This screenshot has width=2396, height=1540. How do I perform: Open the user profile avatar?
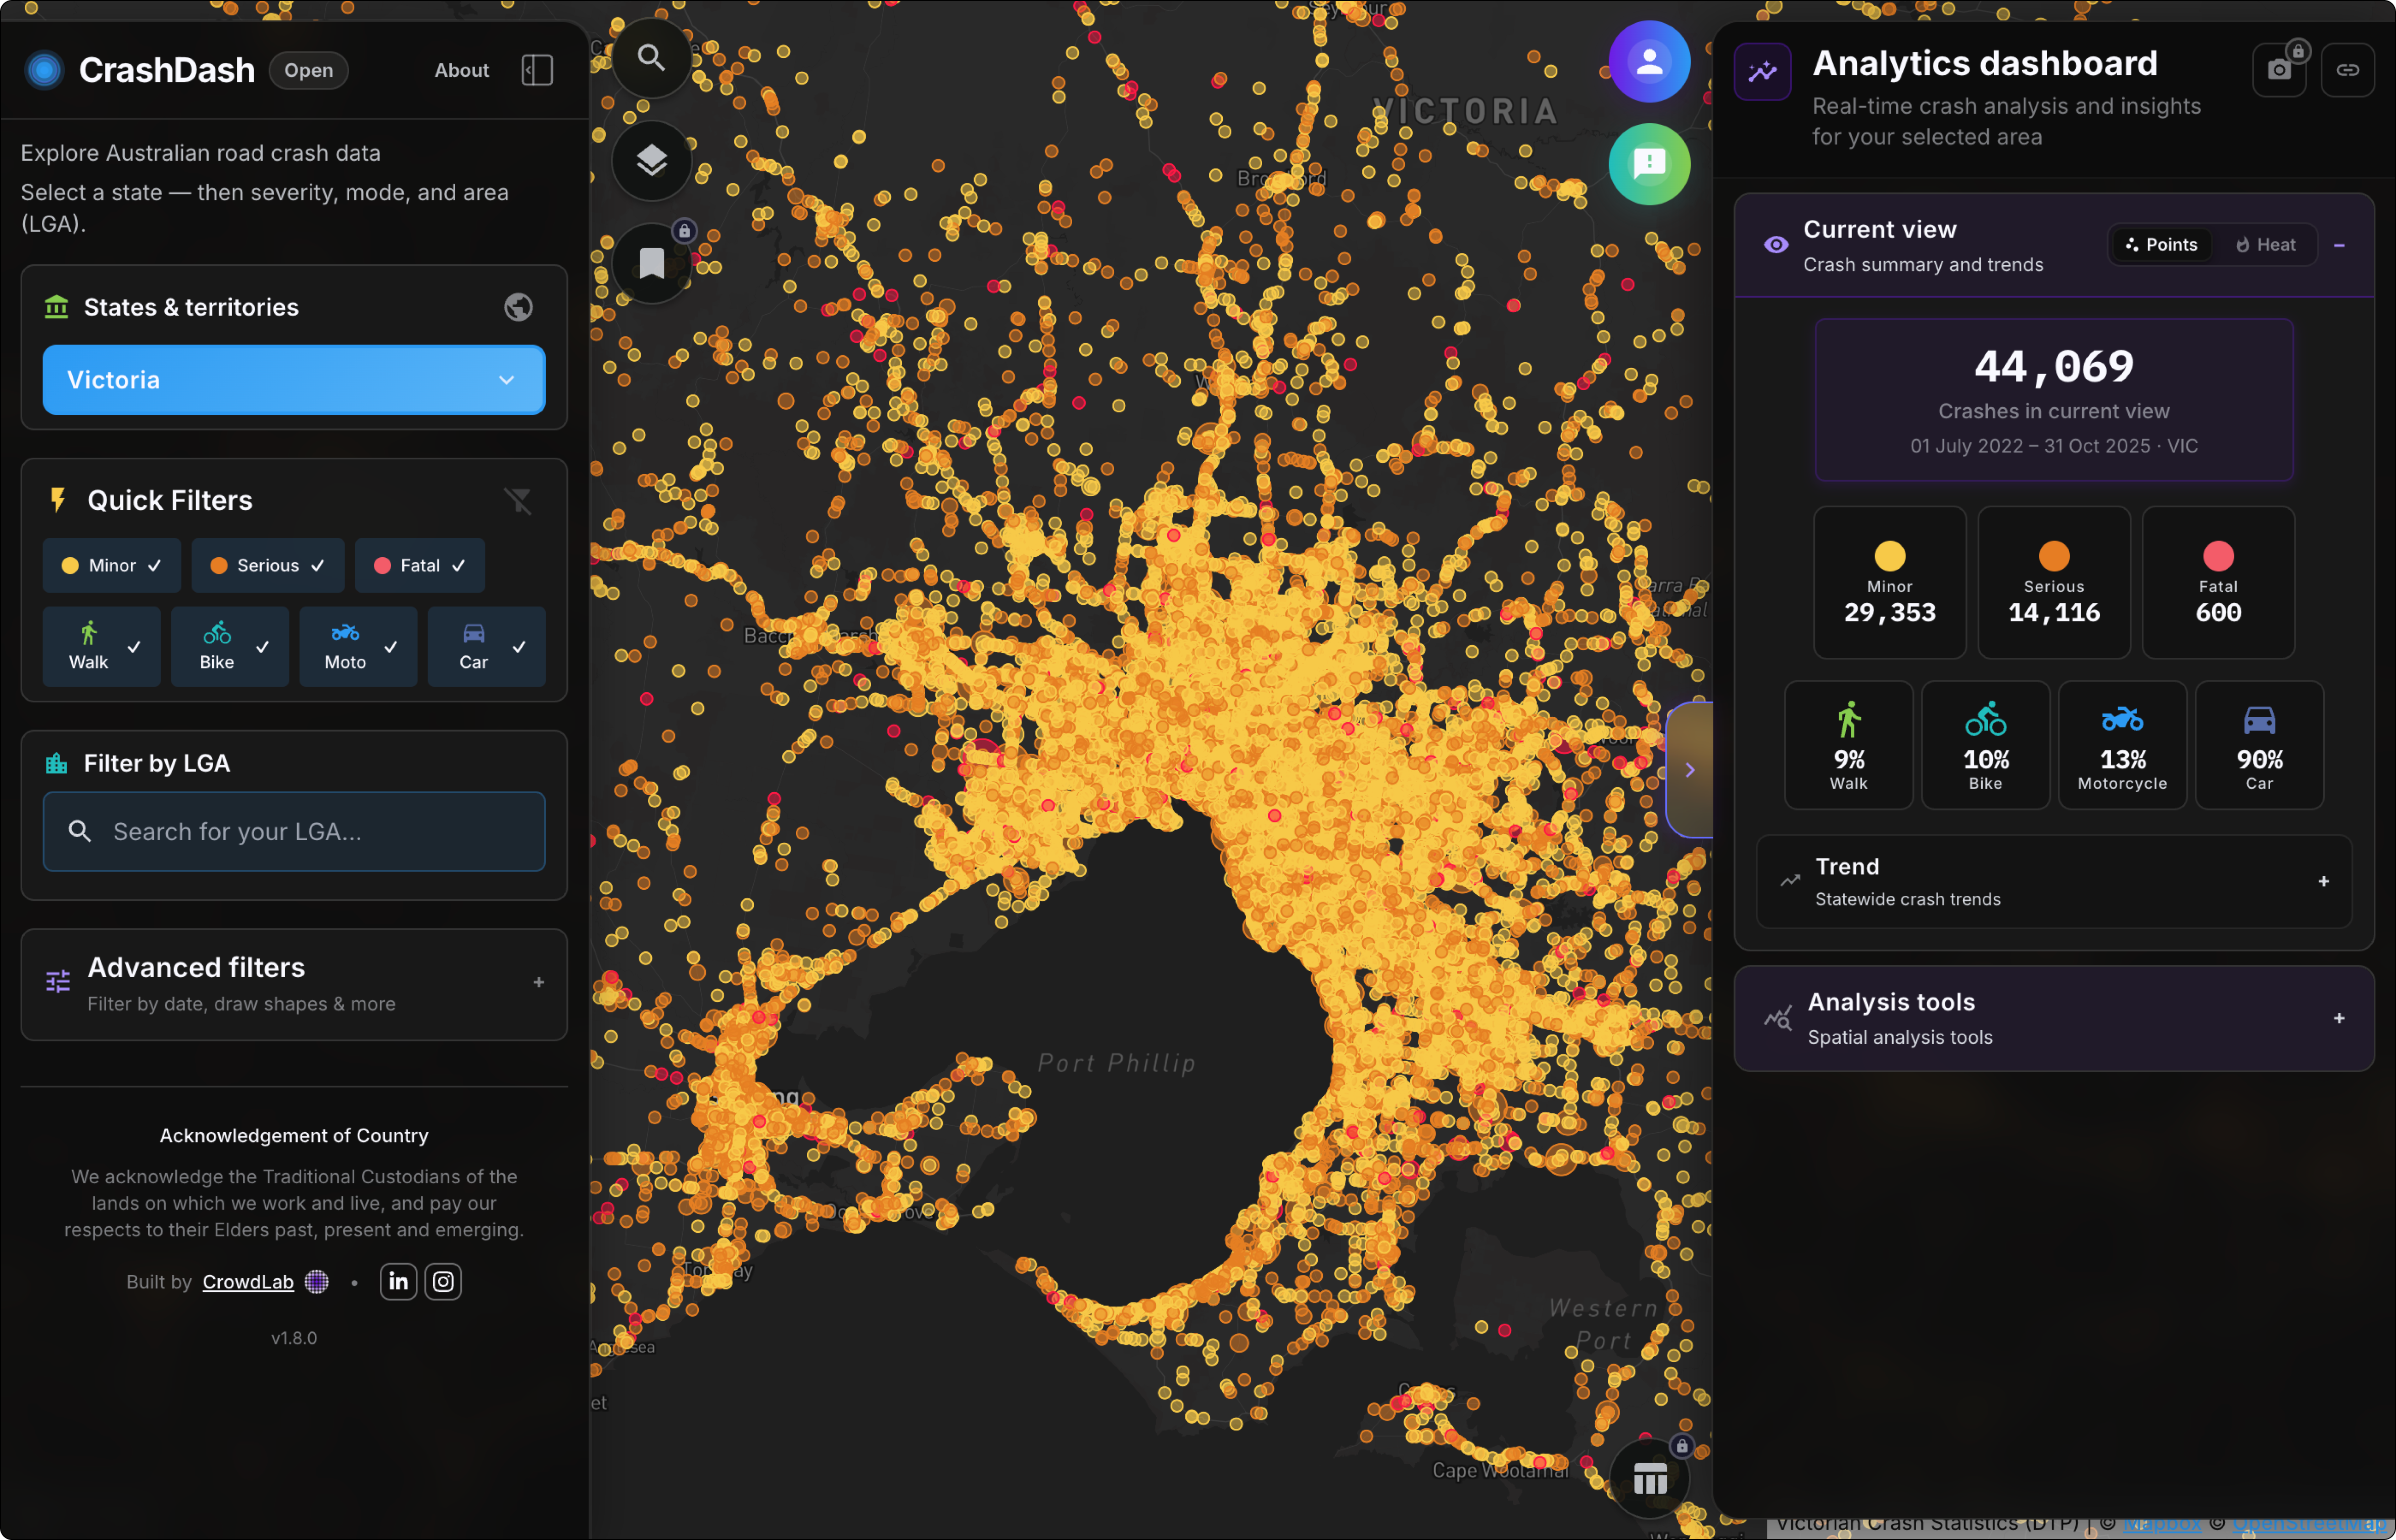[x=1649, y=62]
